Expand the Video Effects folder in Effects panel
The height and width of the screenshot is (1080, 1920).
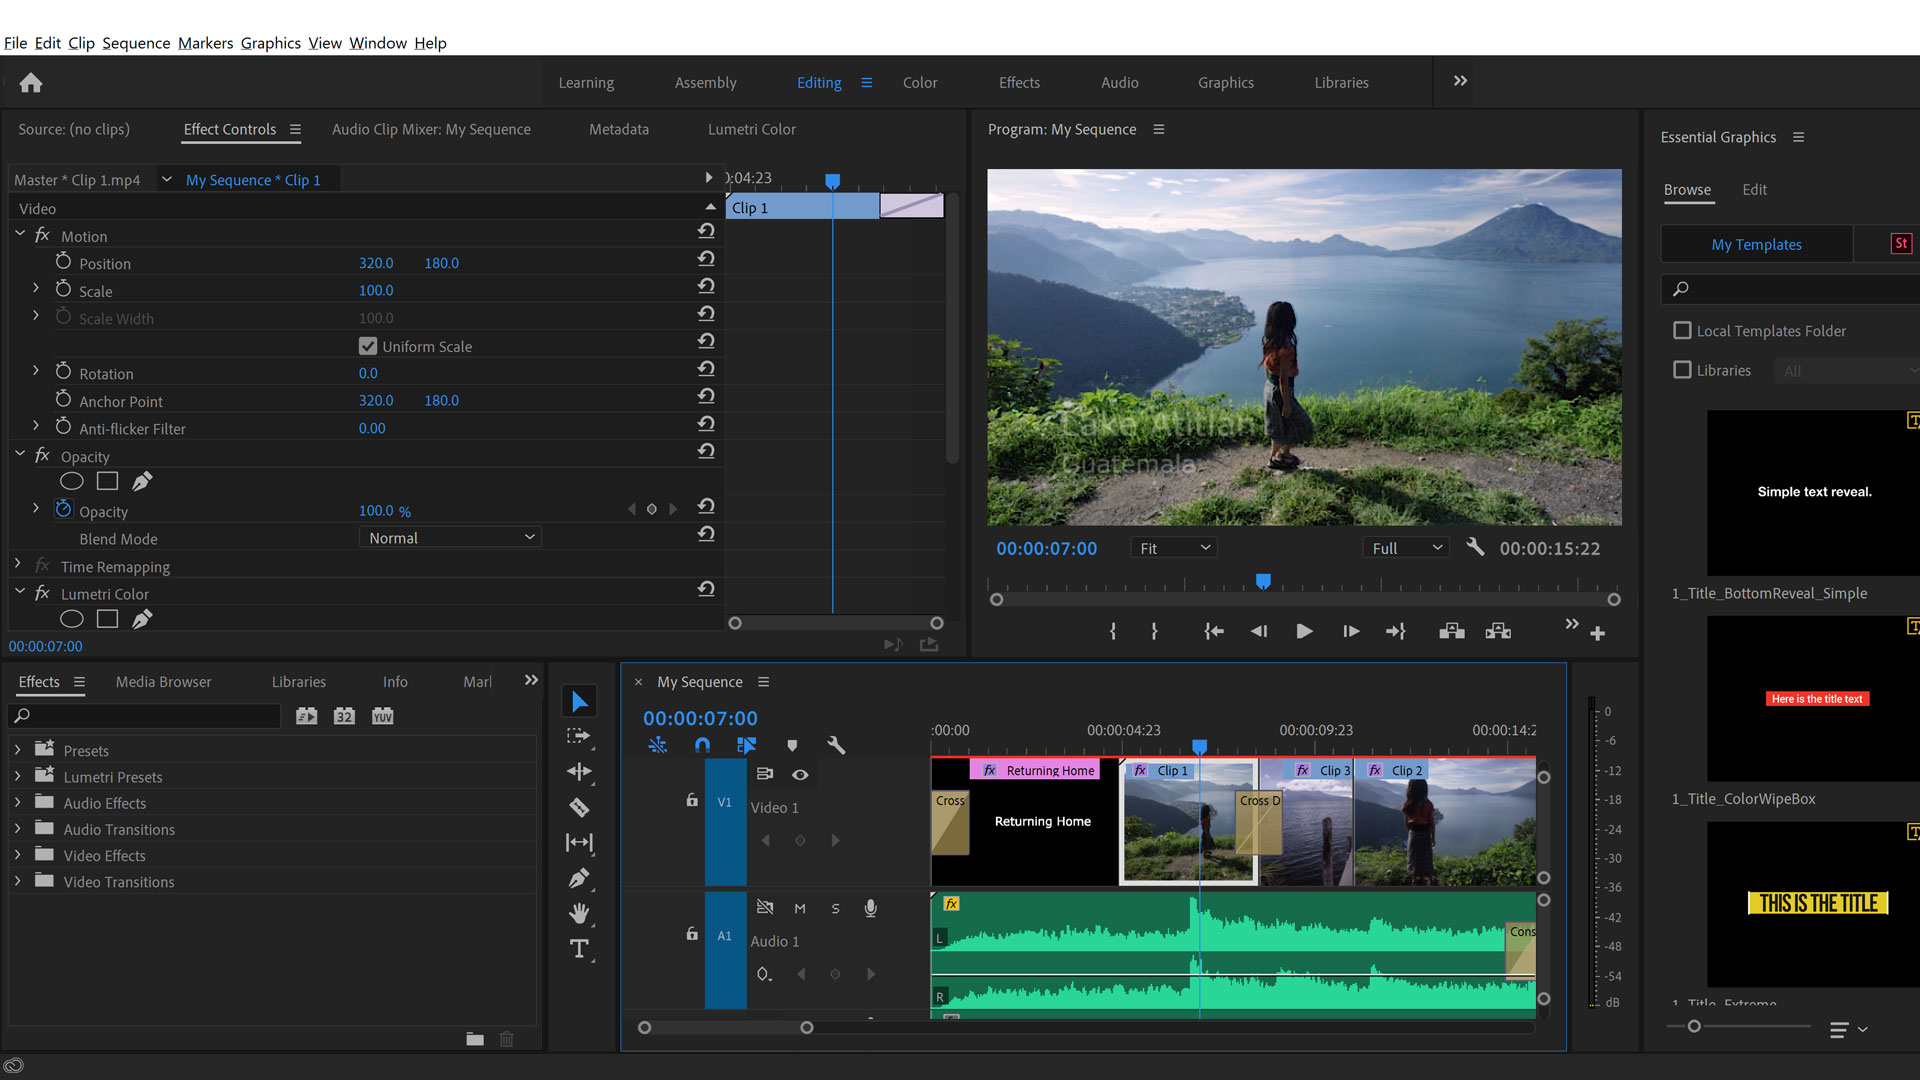(x=18, y=855)
